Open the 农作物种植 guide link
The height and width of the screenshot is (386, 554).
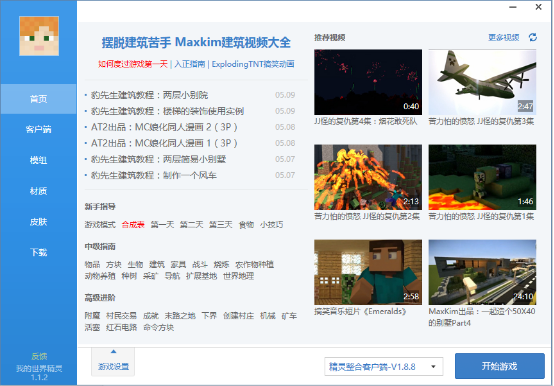(x=254, y=265)
